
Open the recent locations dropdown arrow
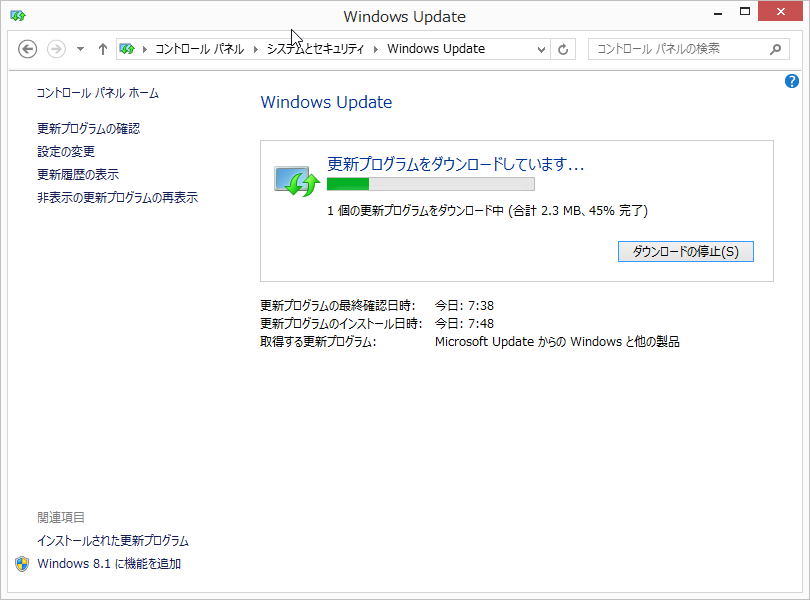[80, 49]
